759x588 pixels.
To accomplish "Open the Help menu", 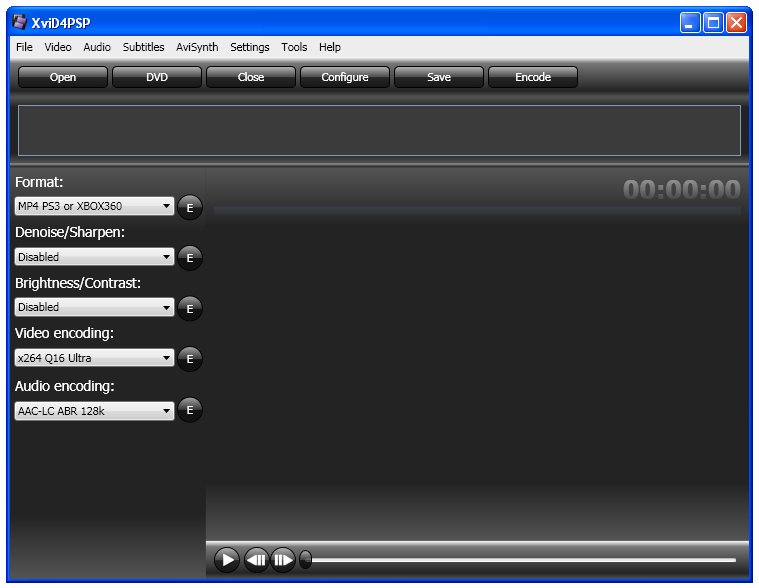I will tap(330, 47).
